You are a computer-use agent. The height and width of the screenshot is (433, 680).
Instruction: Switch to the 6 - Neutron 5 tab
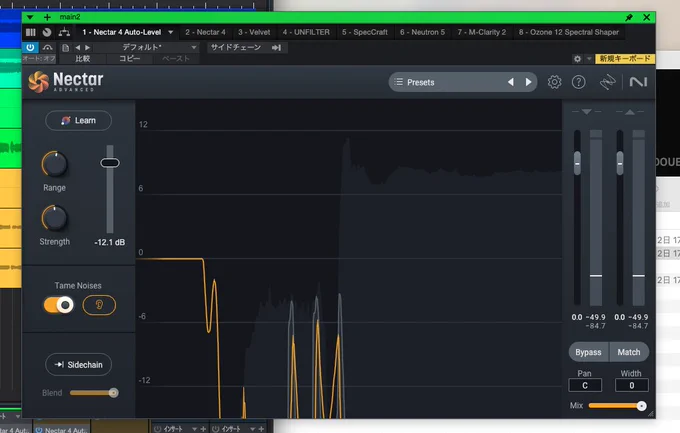pos(422,32)
